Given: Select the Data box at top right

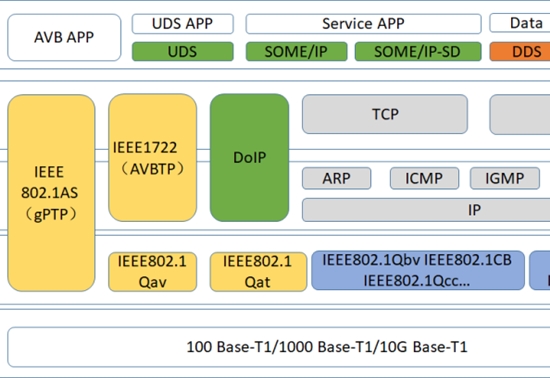Looking at the screenshot, I should point(520,23).
